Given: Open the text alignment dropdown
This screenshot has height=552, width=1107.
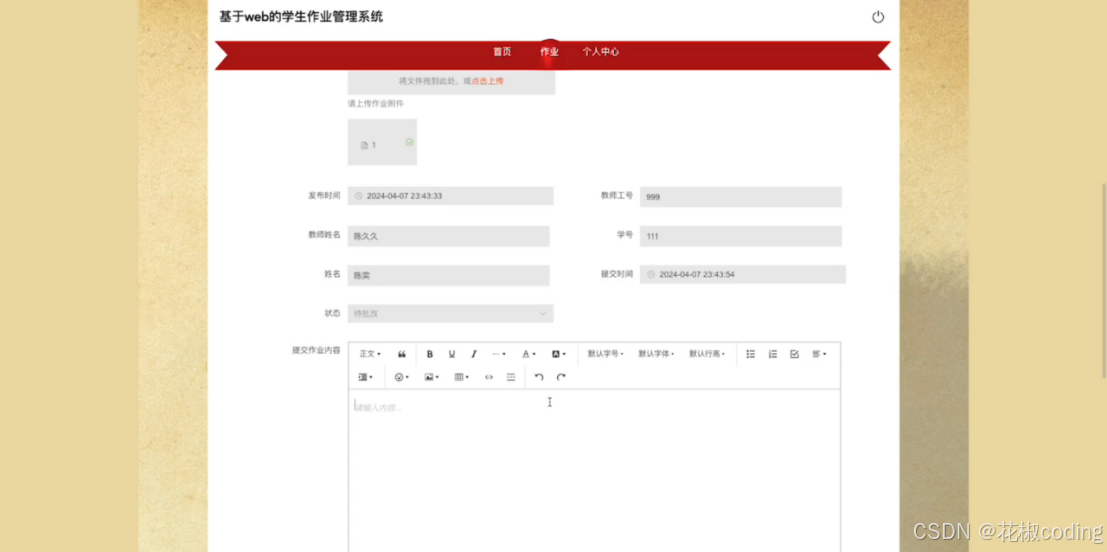Looking at the screenshot, I should 819,354.
